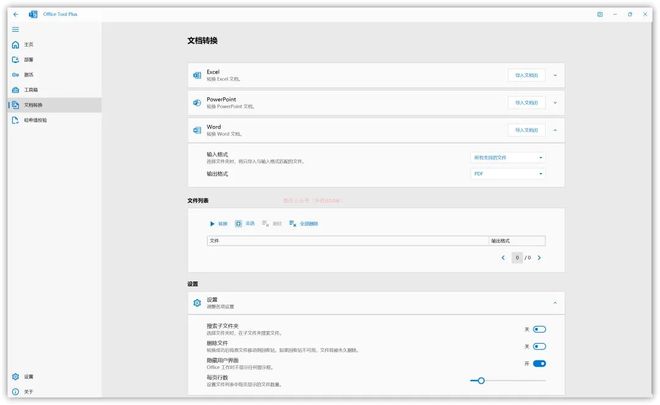Screen dimensions: 660x405
Task: Click the 每页行数 rows-per-page slider
Action: [508, 381]
